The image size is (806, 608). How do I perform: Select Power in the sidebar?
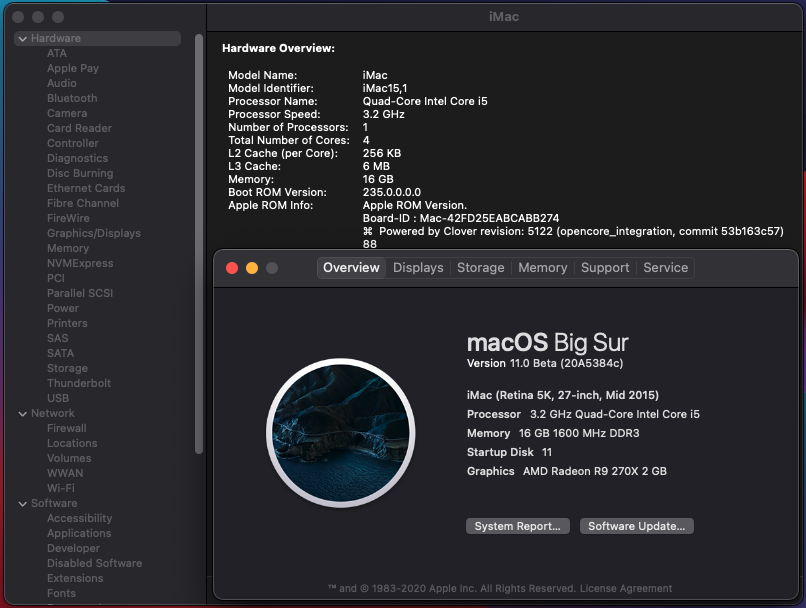point(63,308)
